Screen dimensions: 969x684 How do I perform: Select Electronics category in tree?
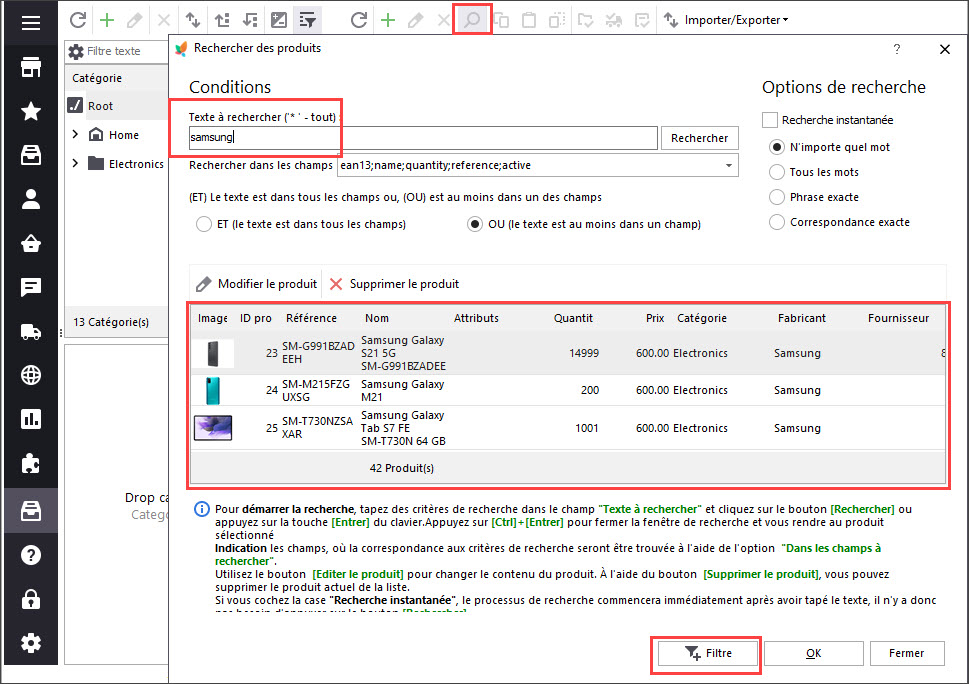click(136, 164)
